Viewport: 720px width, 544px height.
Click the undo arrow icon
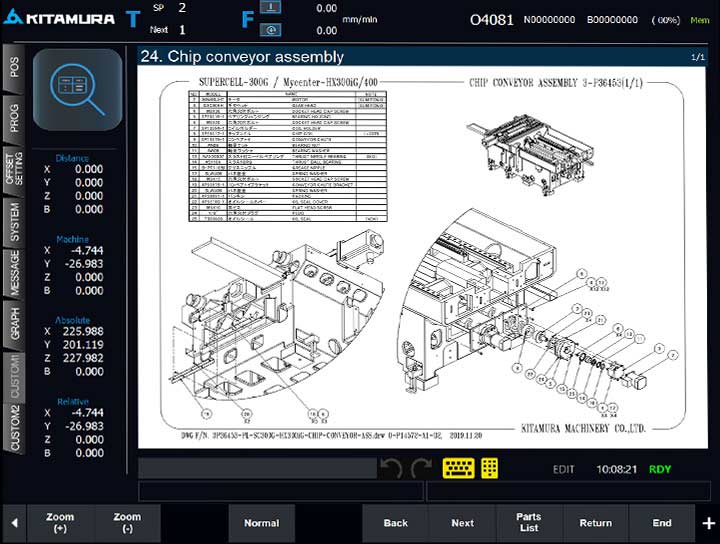(391, 469)
